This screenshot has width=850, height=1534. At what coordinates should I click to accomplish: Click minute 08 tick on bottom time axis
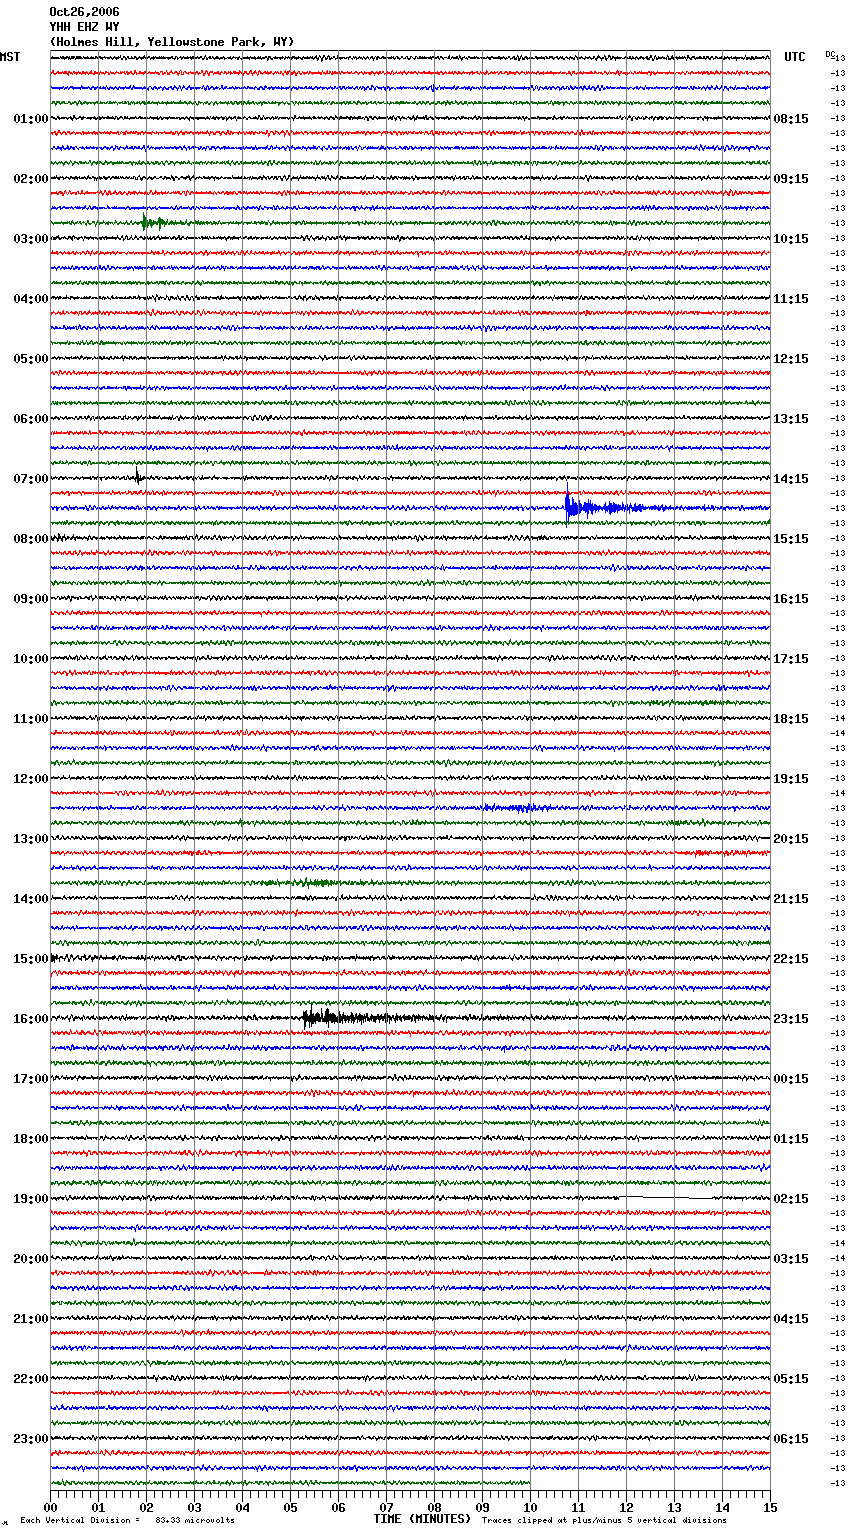[434, 1507]
